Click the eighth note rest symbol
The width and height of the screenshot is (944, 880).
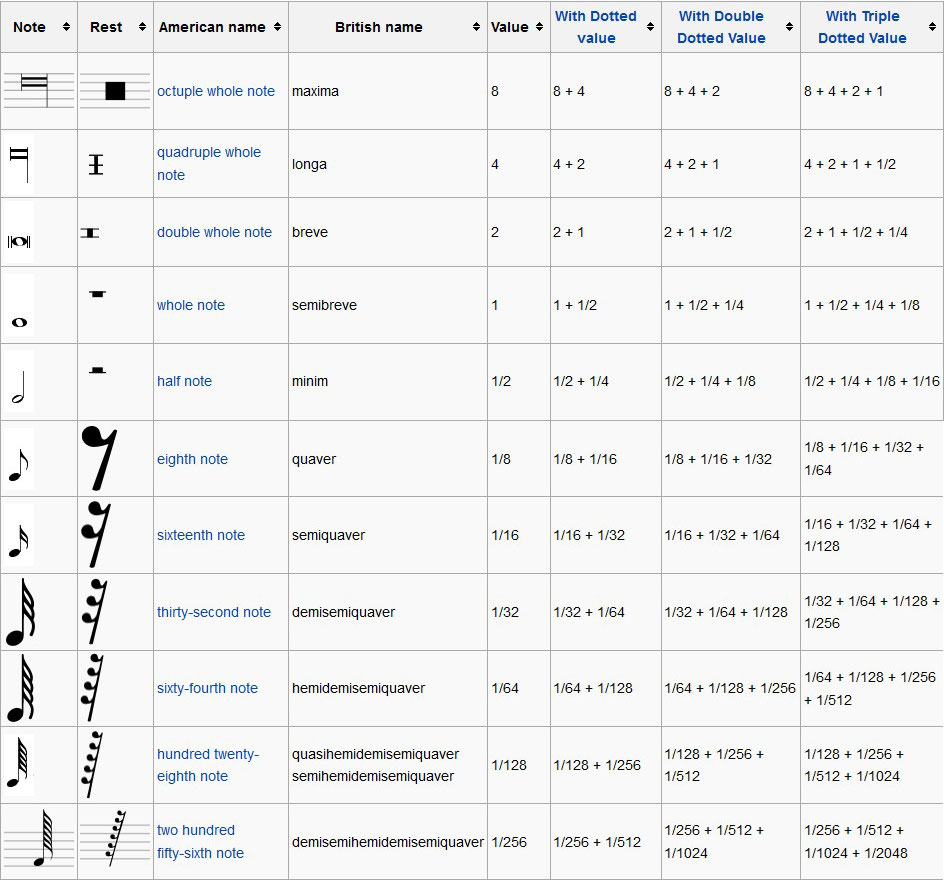[99, 458]
